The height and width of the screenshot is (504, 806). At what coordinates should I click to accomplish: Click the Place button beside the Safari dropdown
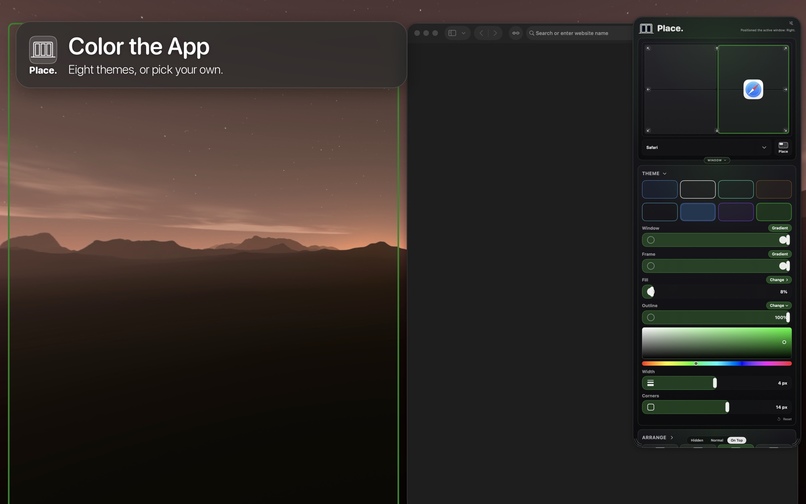(783, 148)
